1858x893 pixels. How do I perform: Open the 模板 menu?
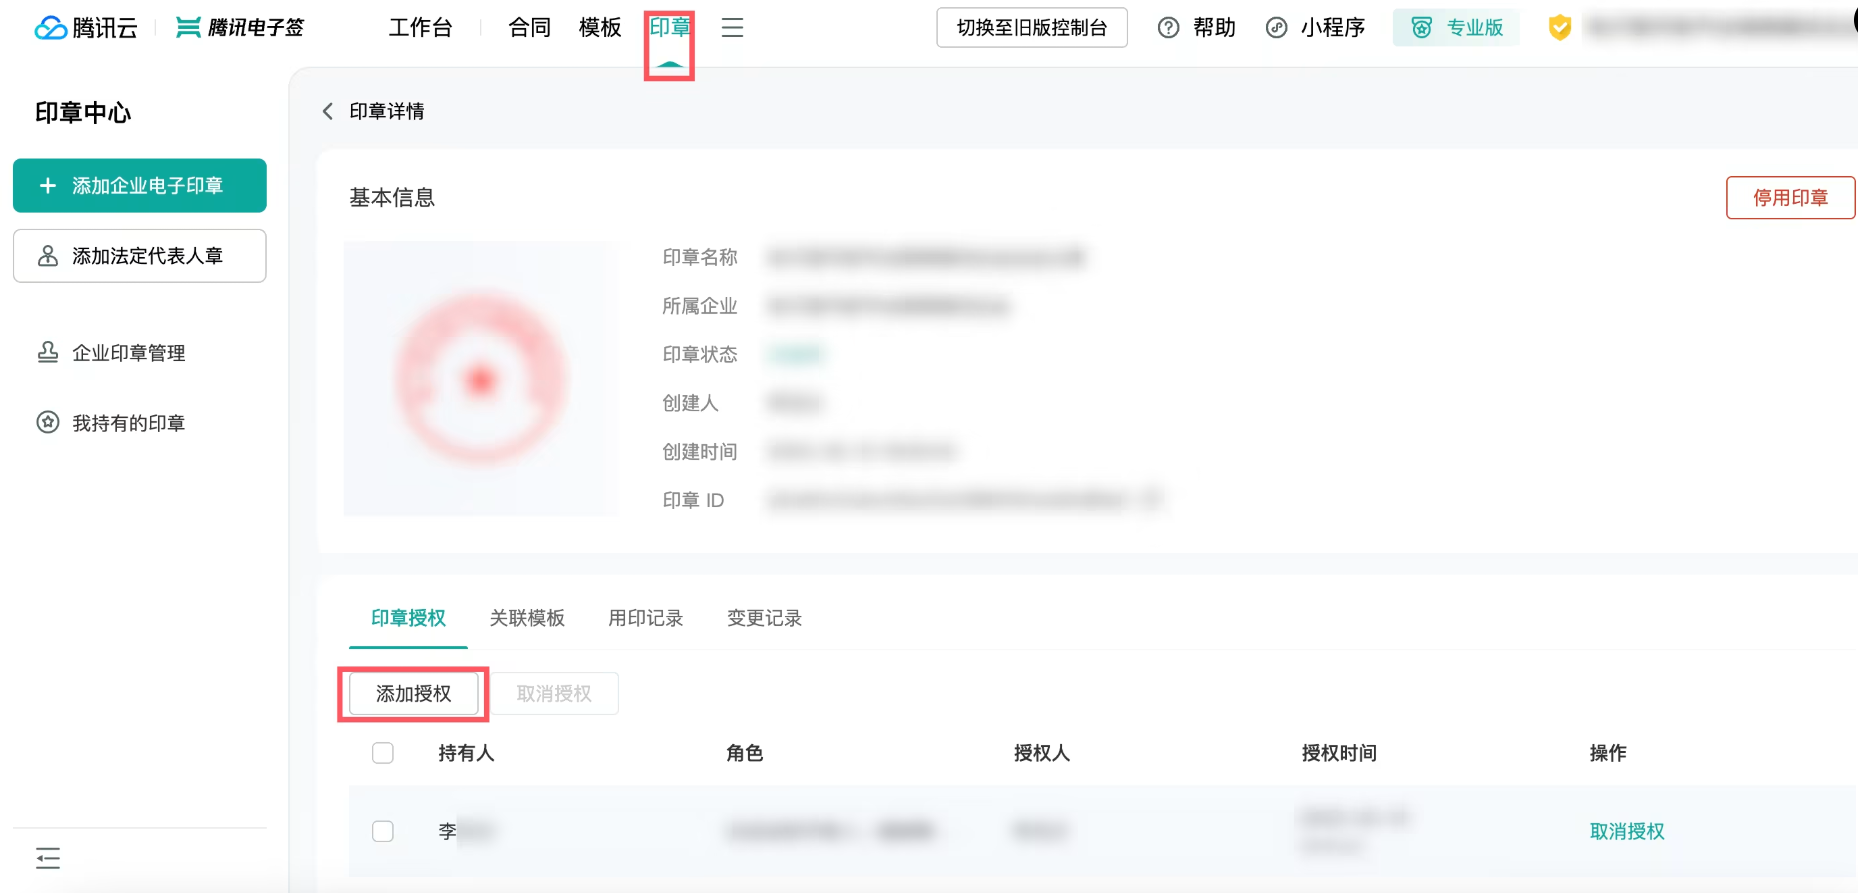pos(600,28)
